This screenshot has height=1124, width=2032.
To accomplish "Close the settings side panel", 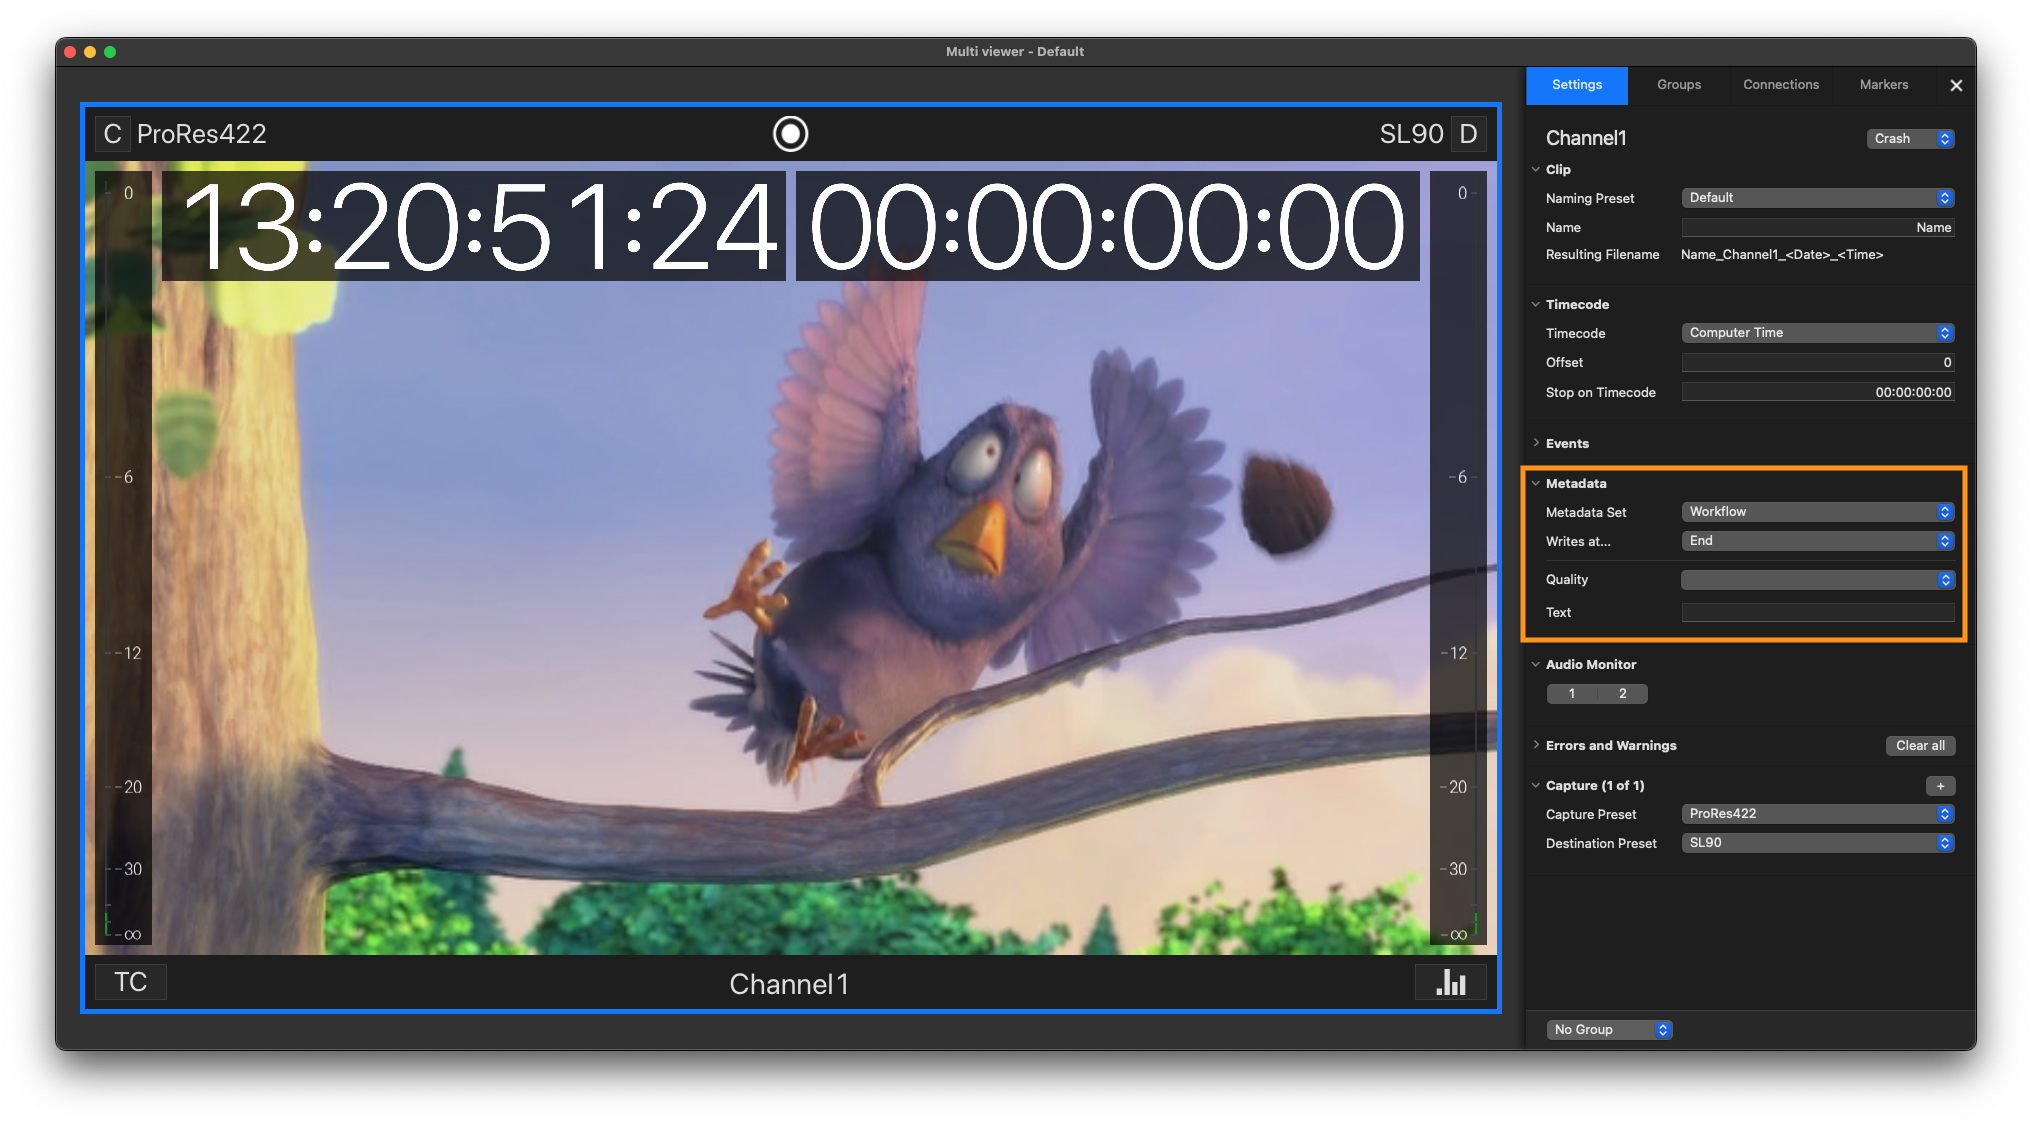I will [x=1956, y=86].
